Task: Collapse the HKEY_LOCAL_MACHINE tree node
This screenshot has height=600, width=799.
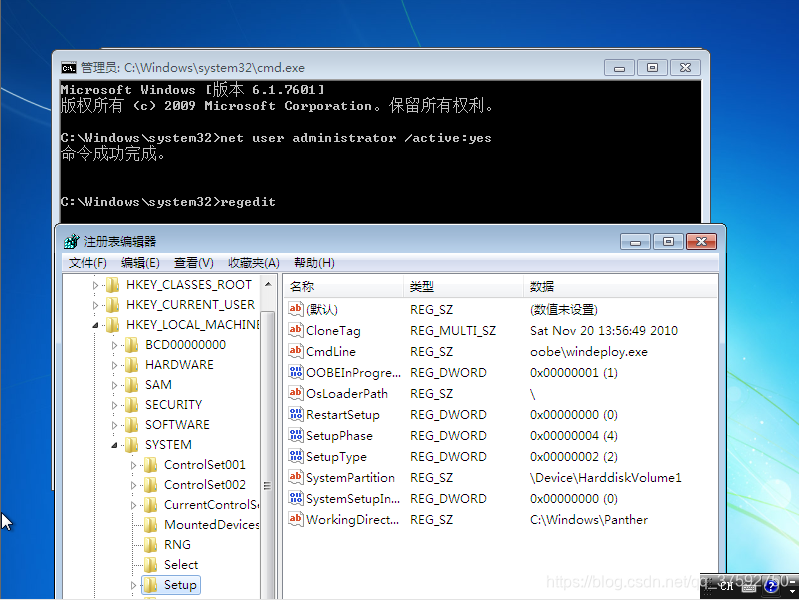Action: click(95, 325)
